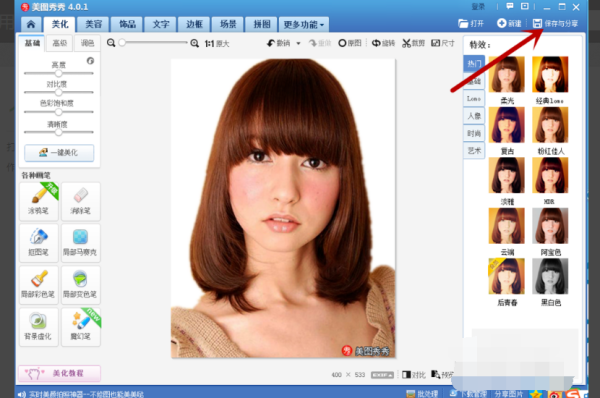600x398 pixels.
Task: Click the 一键美化 one-click beautify button
Action: pyautogui.click(x=59, y=153)
